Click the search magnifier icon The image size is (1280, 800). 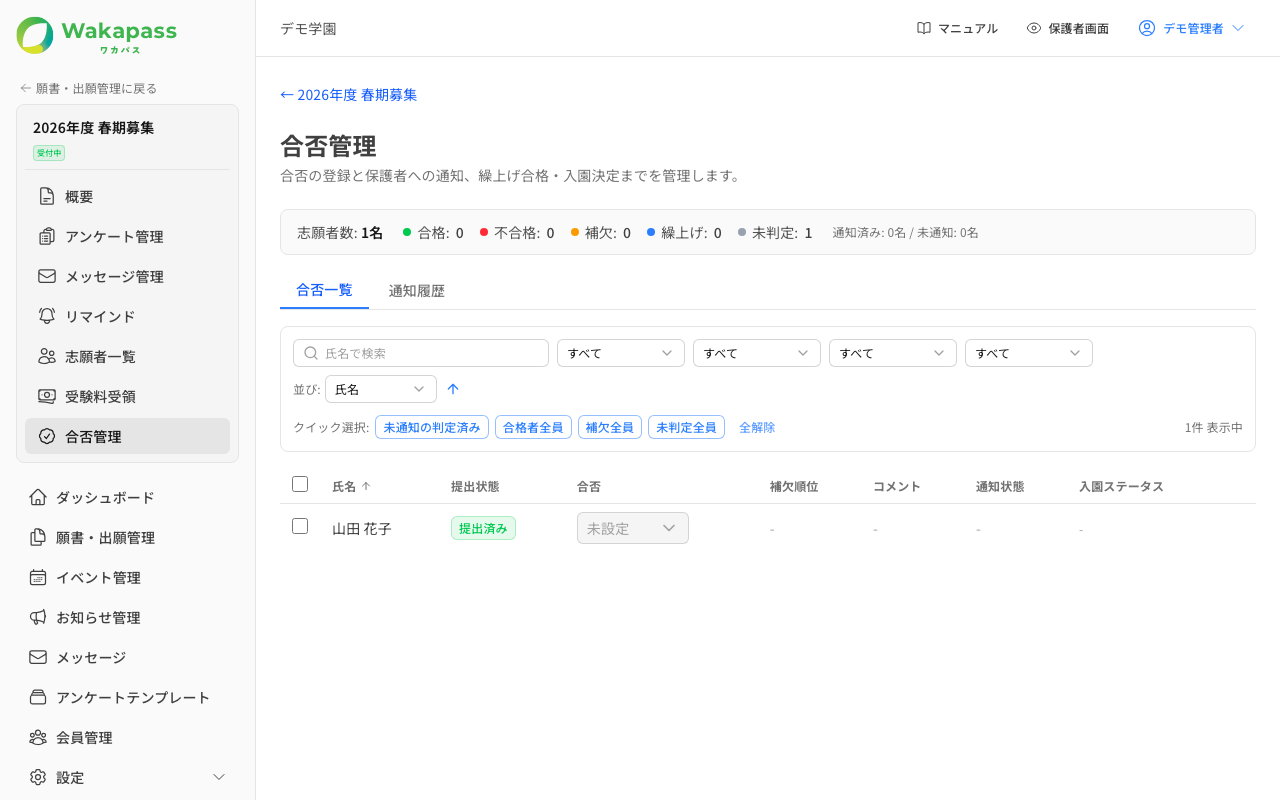[x=311, y=353]
